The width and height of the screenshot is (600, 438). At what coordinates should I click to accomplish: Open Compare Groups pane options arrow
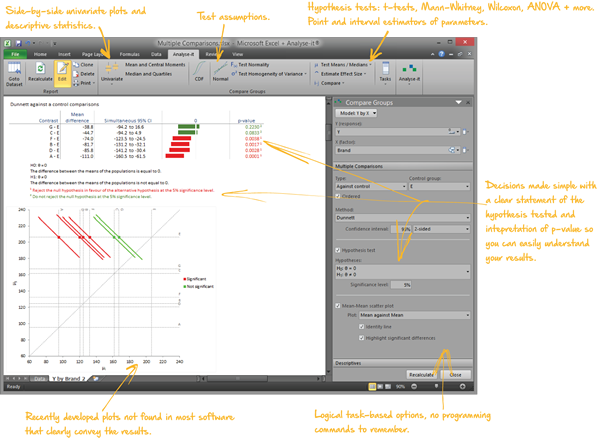pyautogui.click(x=458, y=103)
